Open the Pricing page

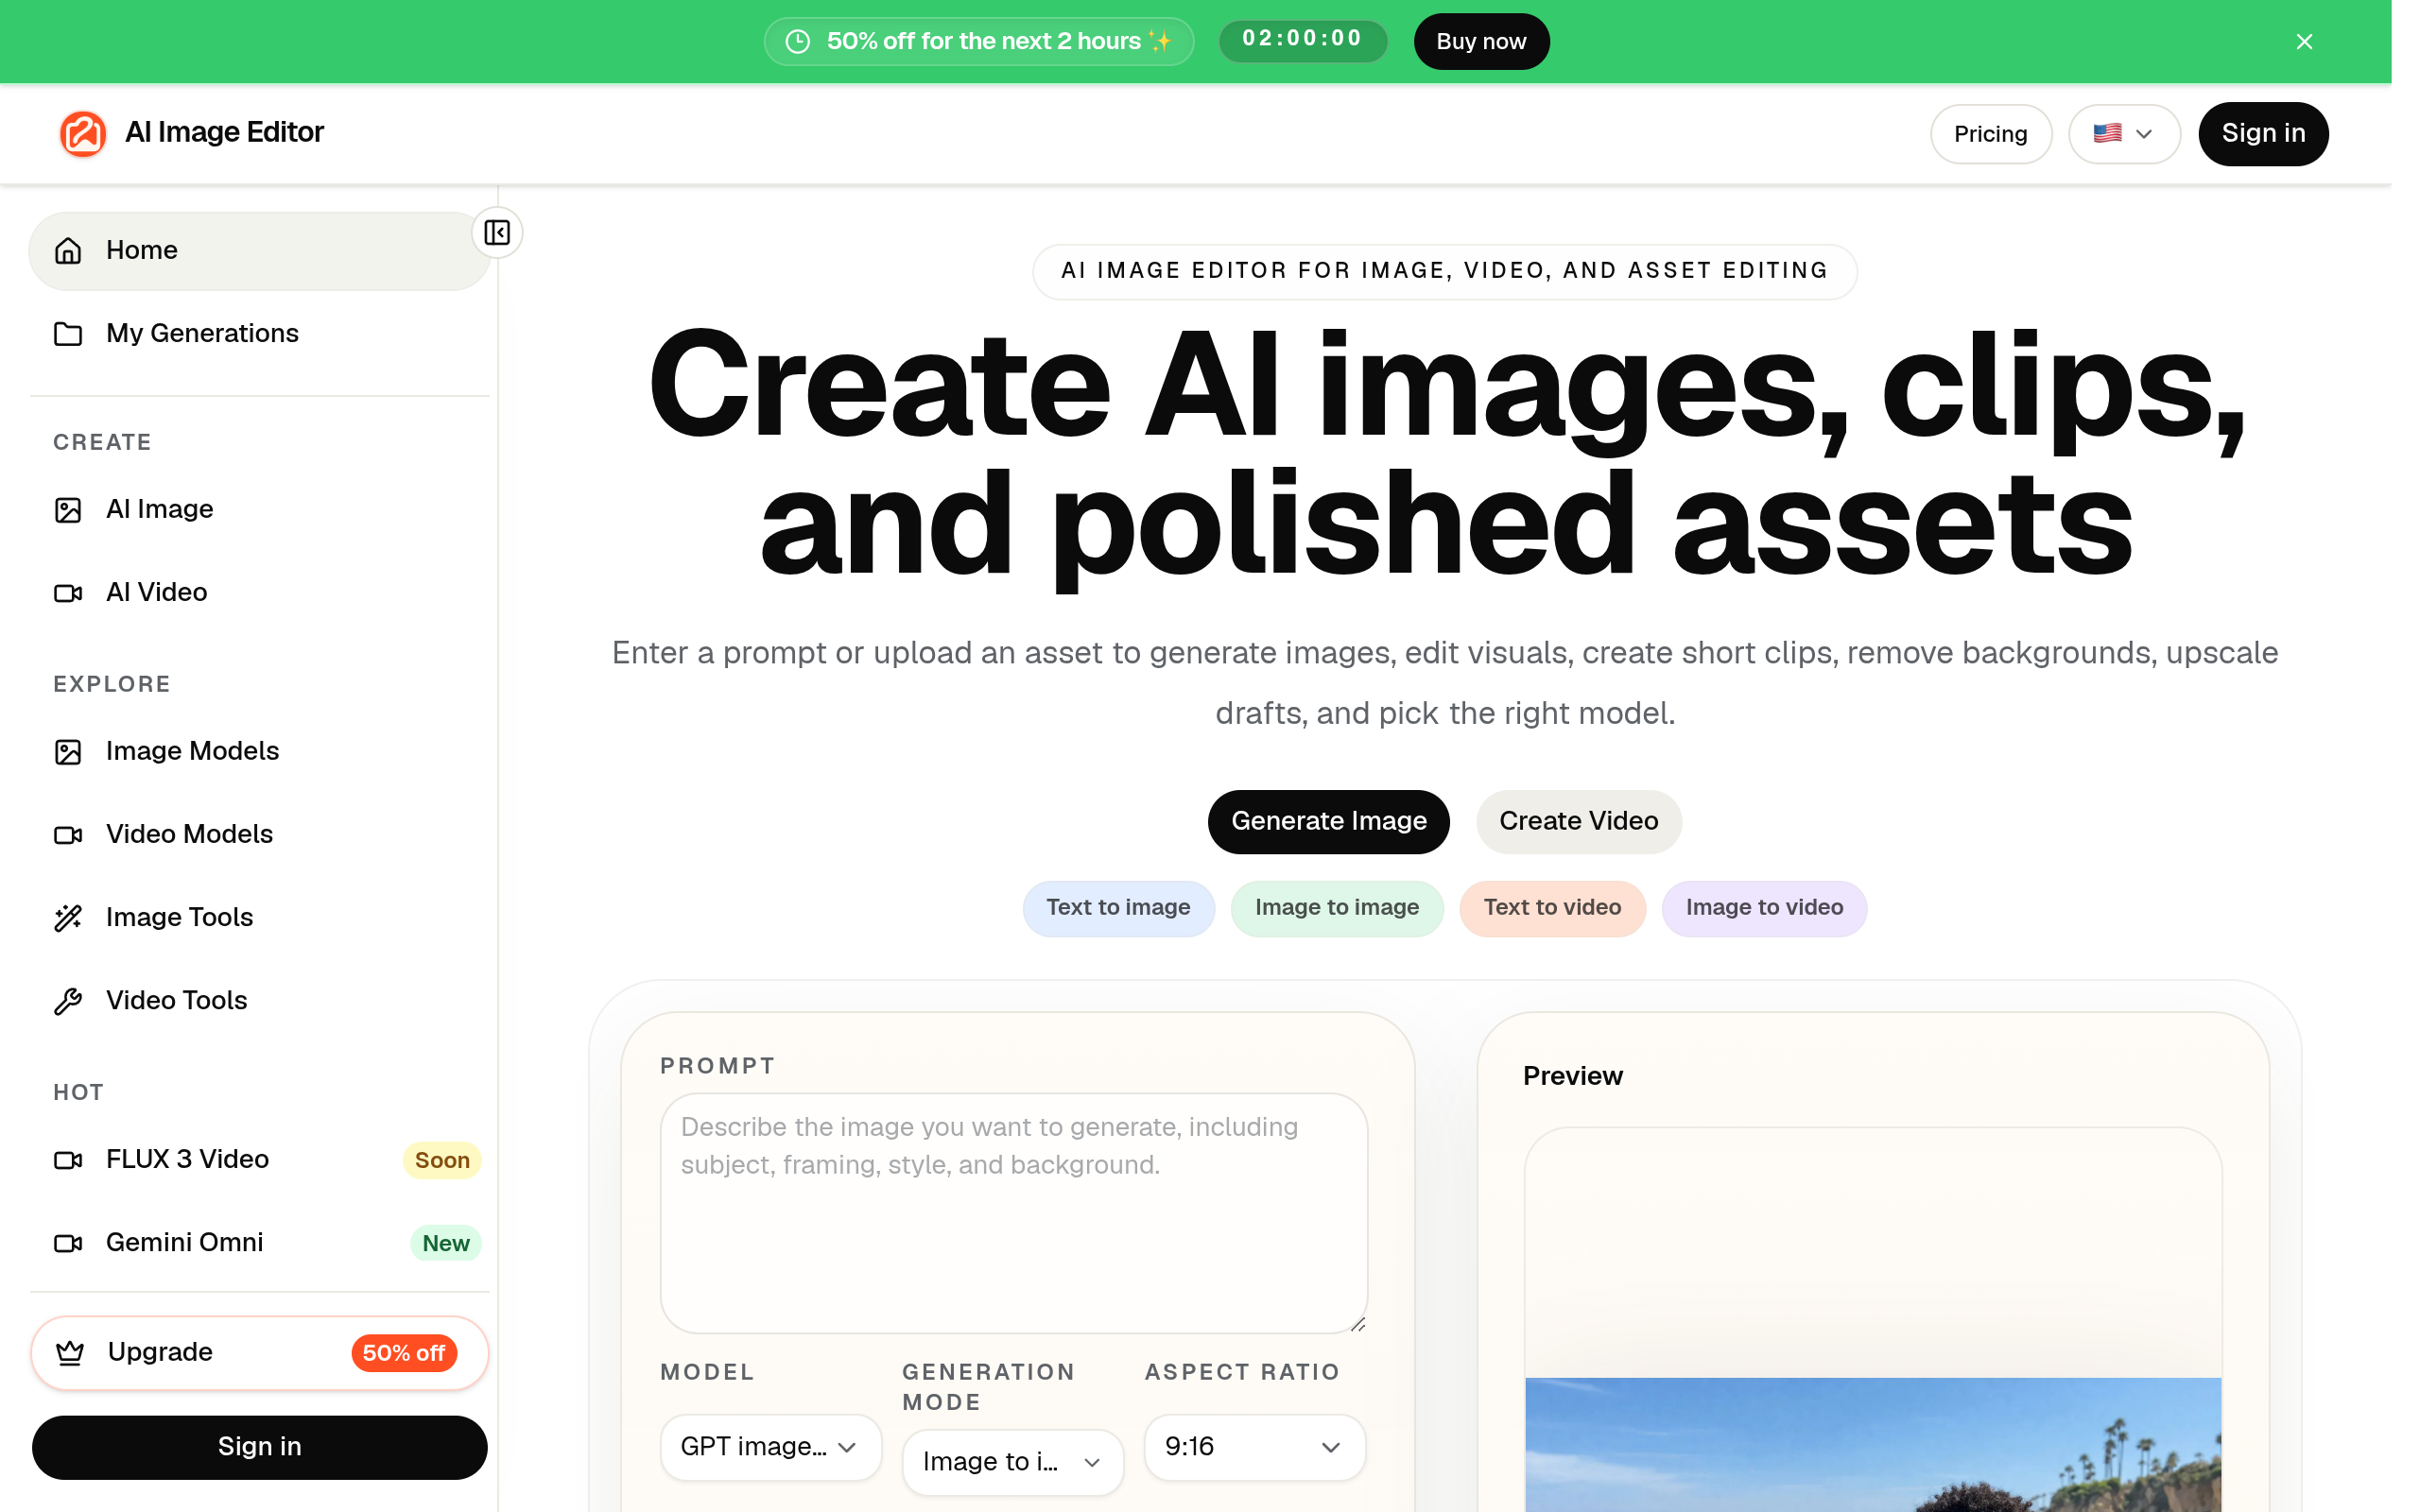1990,134
